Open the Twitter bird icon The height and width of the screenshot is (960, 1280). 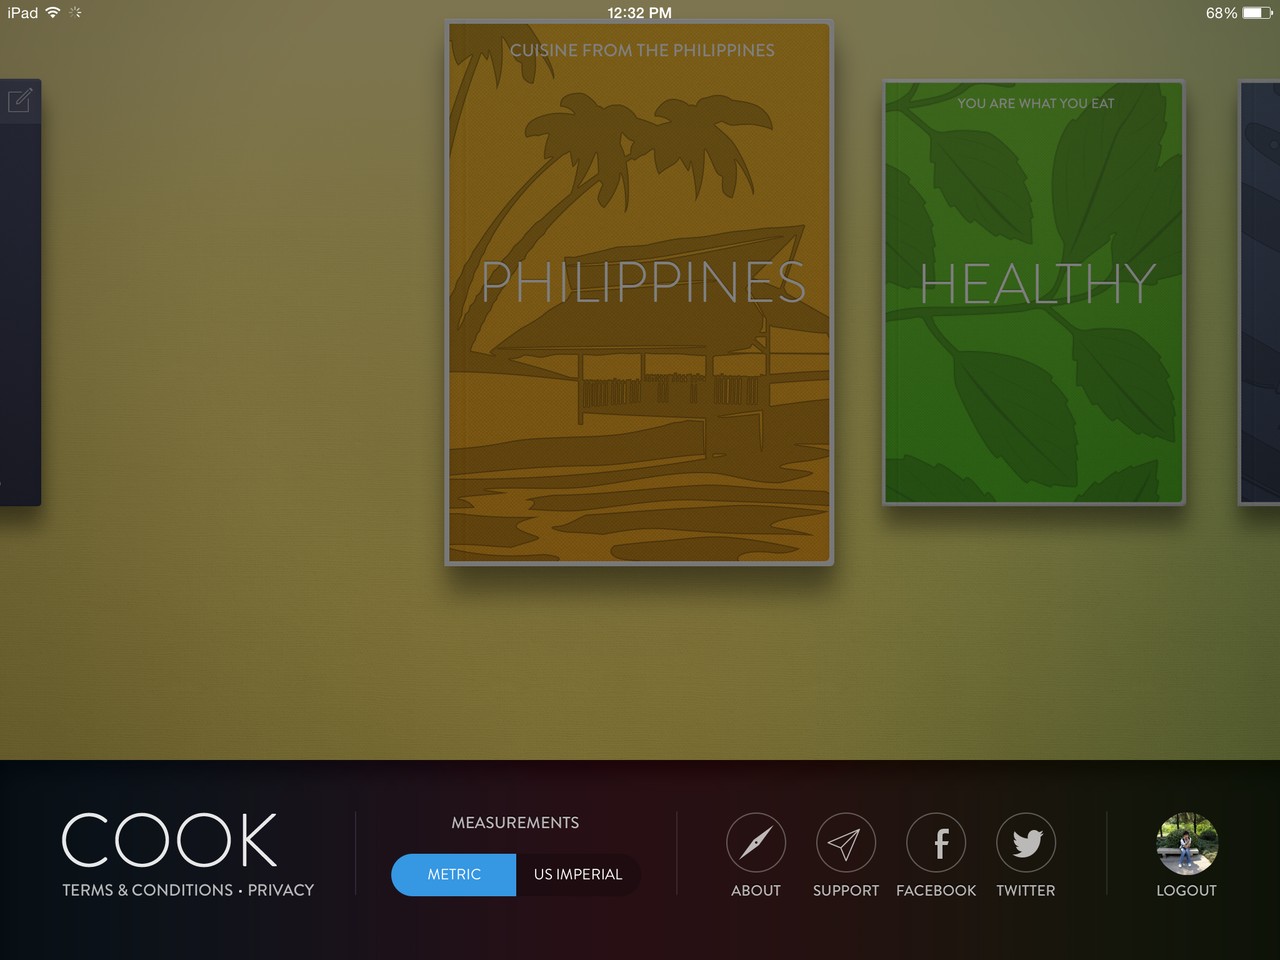(1026, 843)
